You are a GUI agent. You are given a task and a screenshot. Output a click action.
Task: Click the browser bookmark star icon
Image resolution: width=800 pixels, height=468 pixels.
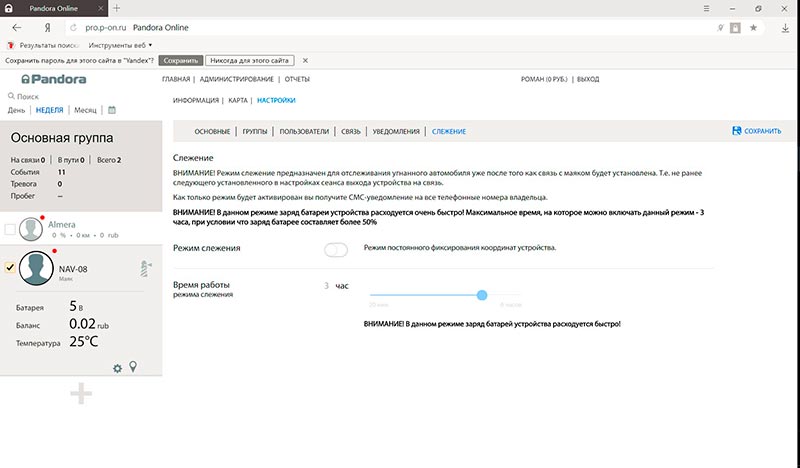[753, 28]
